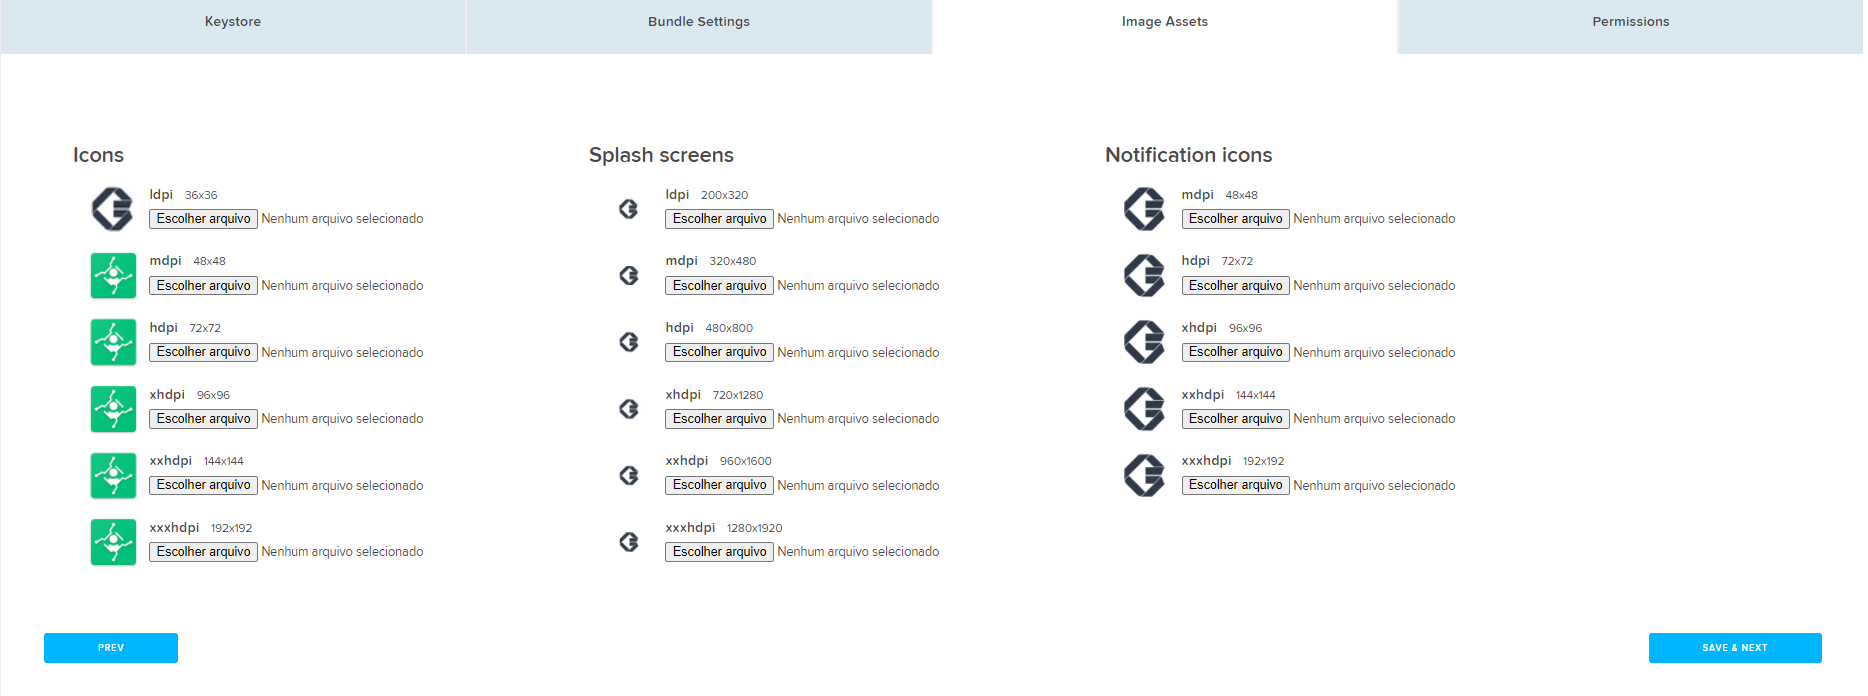Choose file for xxhdpi 144x144 app icon
Viewport: 1868px width, 696px height.
click(x=204, y=485)
